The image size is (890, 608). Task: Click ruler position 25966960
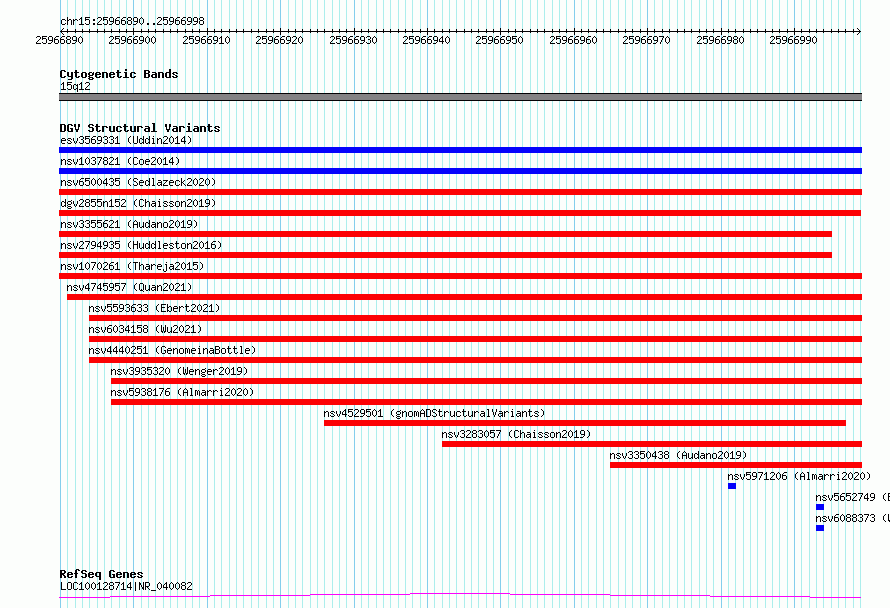click(573, 40)
